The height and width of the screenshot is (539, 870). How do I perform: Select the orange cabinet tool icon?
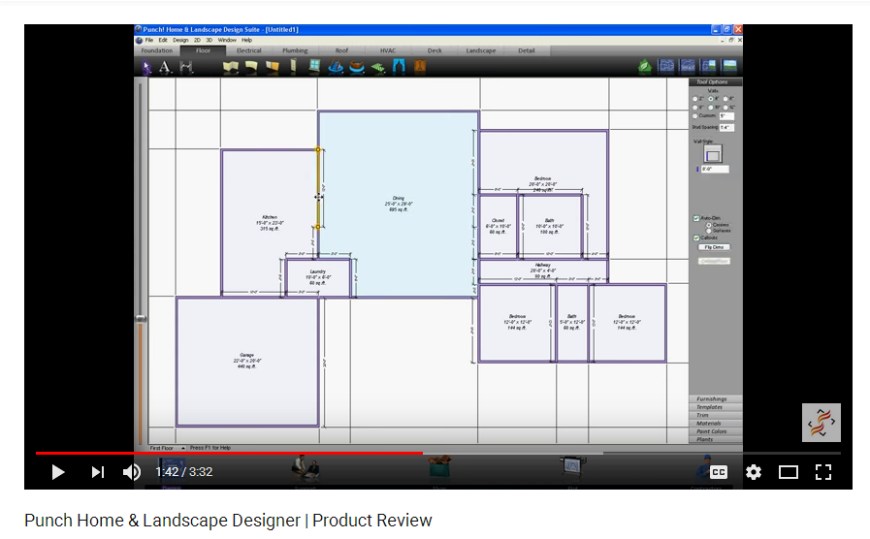click(x=420, y=67)
